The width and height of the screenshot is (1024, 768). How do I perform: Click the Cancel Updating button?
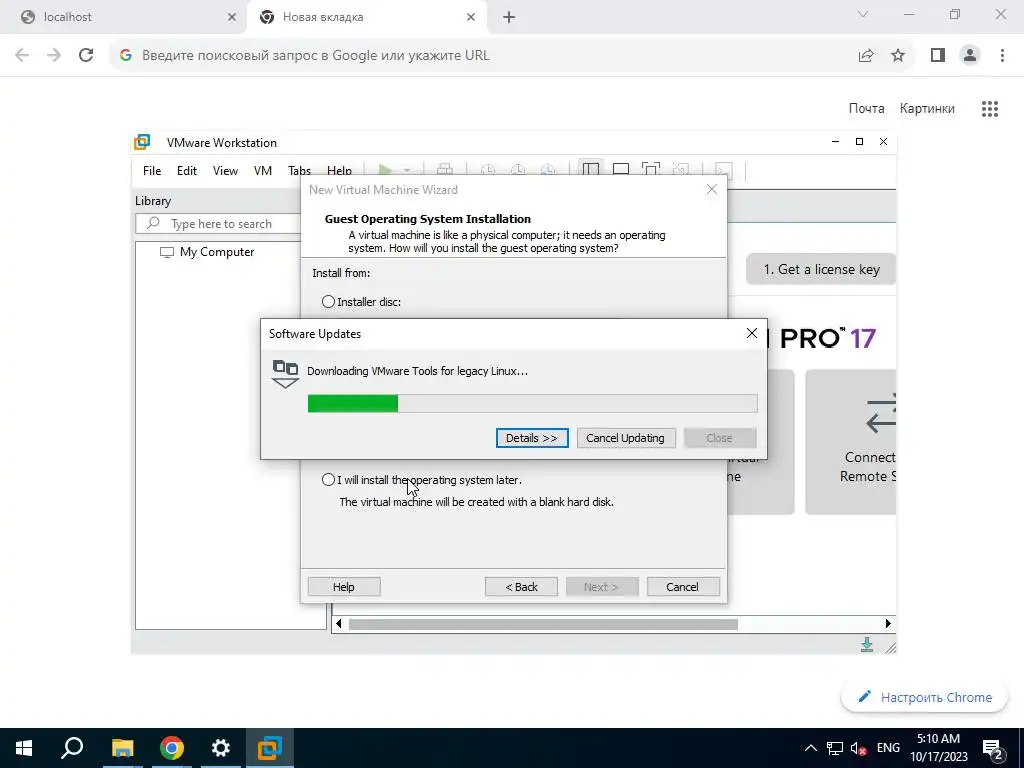625,438
